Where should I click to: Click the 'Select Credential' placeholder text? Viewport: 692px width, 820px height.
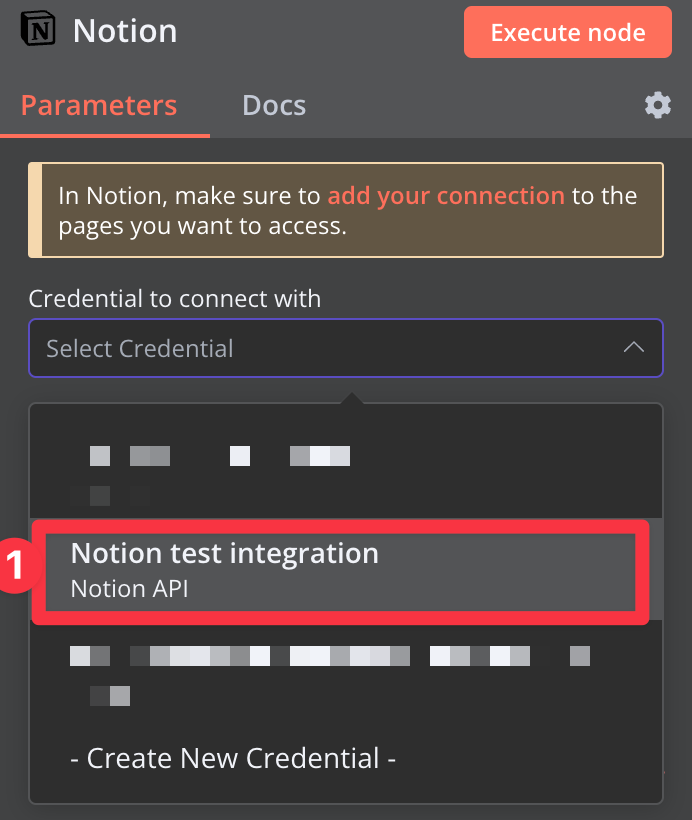[140, 349]
